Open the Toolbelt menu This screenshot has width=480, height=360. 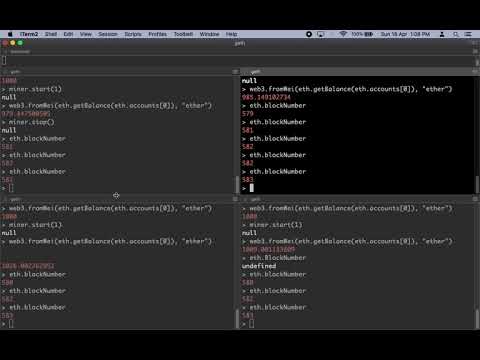pos(183,34)
